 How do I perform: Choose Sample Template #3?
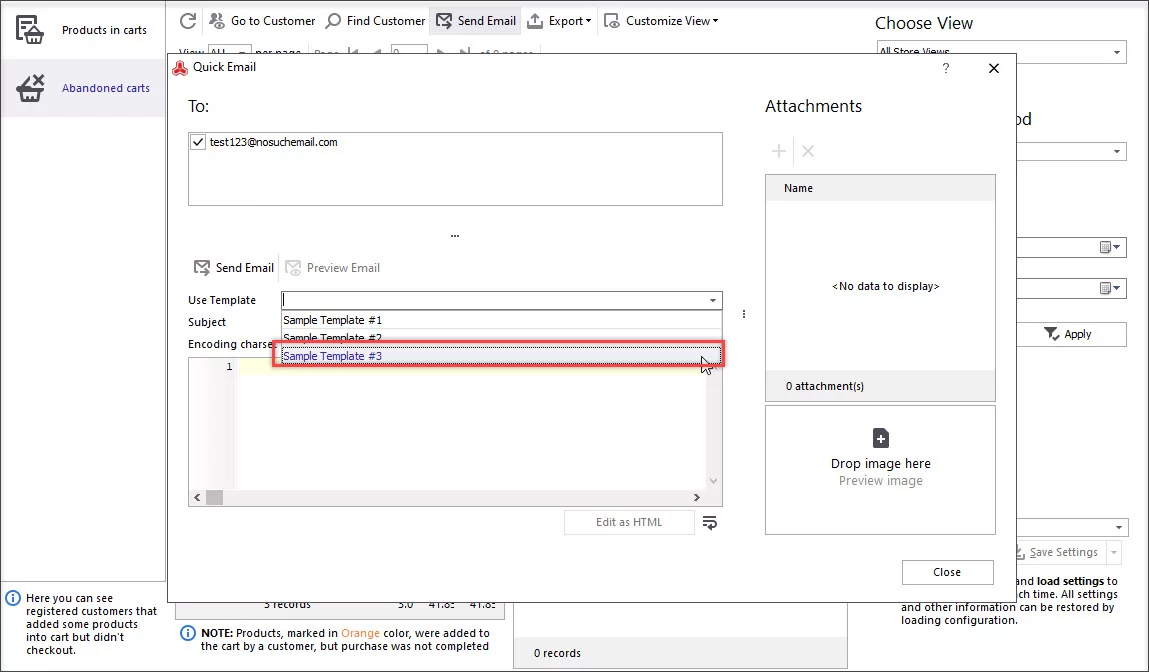coord(501,356)
